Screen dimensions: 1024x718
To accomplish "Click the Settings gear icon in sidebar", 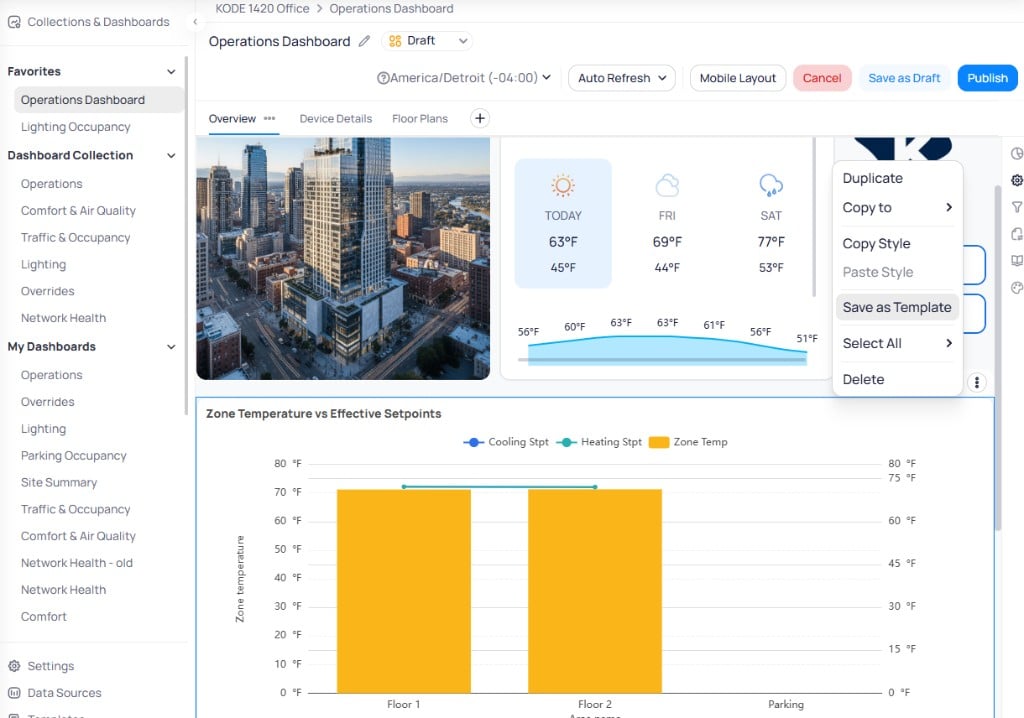I will coord(14,666).
